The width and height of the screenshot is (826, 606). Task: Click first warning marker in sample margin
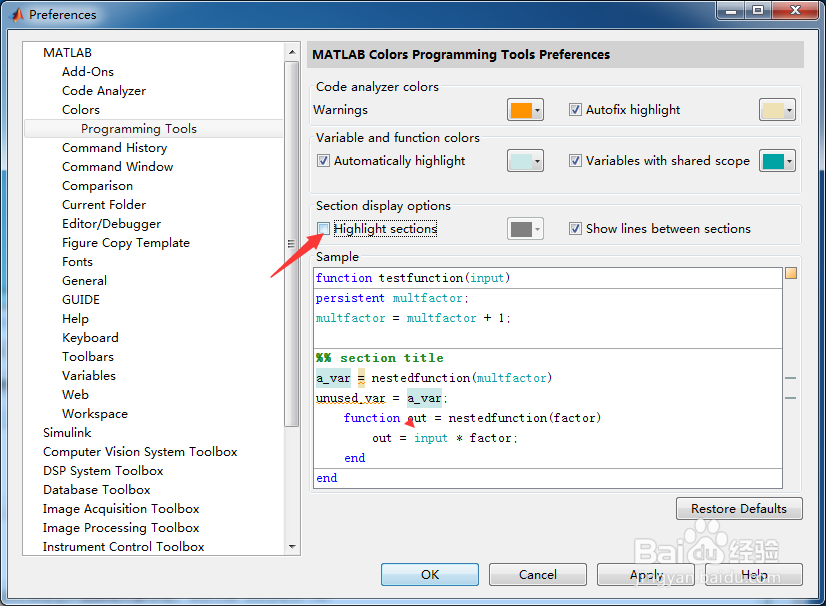click(x=790, y=378)
